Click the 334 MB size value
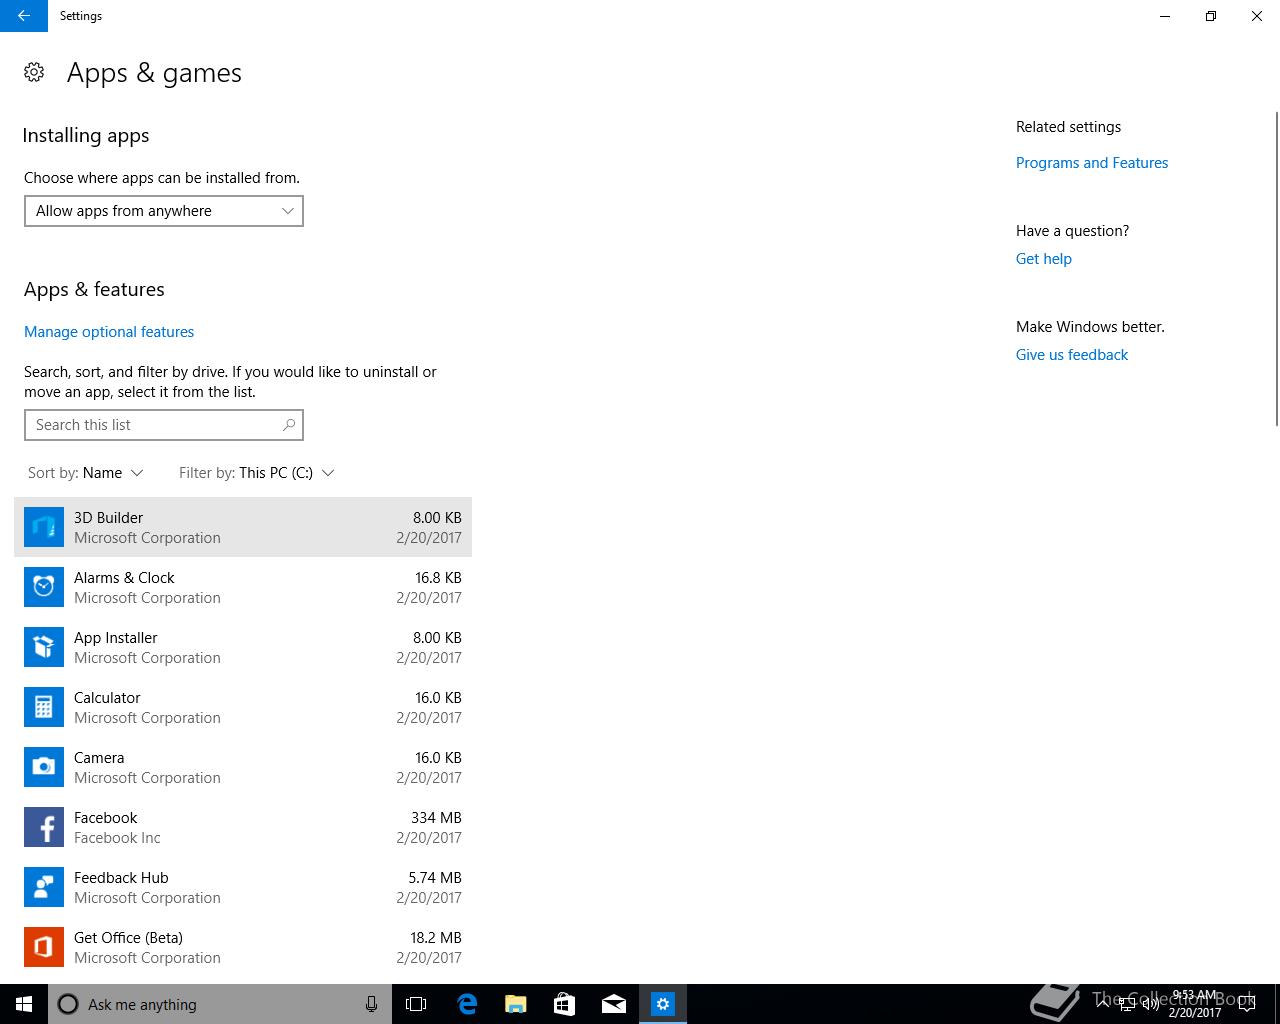1280x1024 pixels. pyautogui.click(x=436, y=818)
